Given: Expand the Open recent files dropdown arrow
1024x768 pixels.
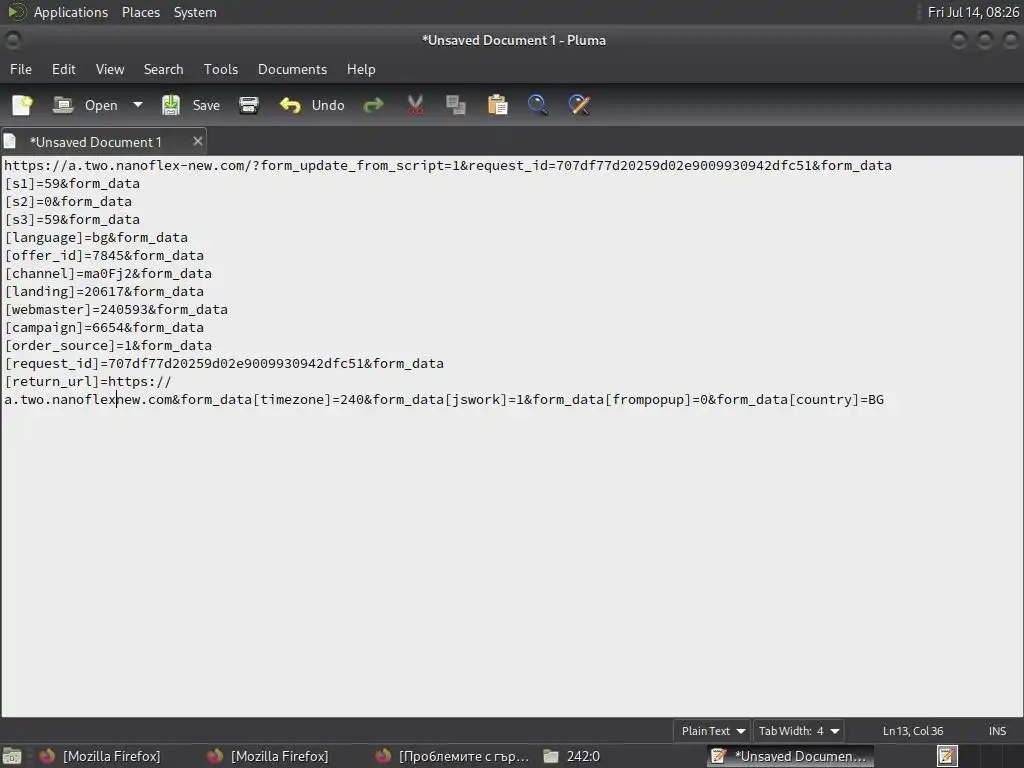Looking at the screenshot, I should tap(138, 105).
